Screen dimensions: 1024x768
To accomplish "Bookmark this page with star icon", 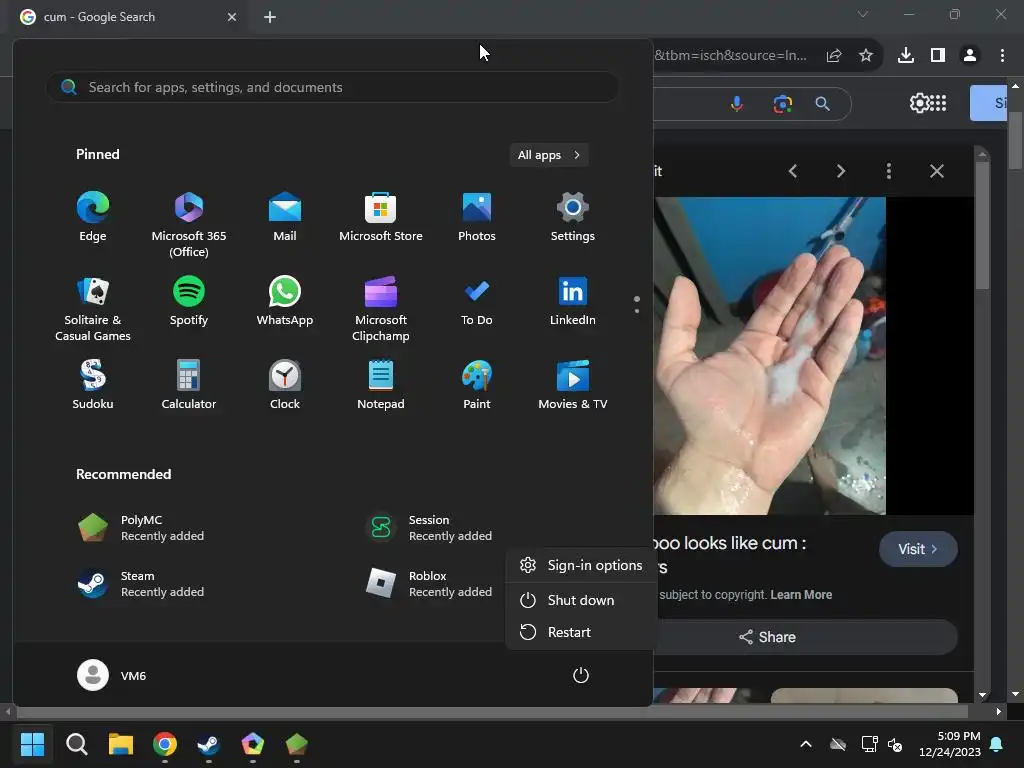I will (x=866, y=56).
